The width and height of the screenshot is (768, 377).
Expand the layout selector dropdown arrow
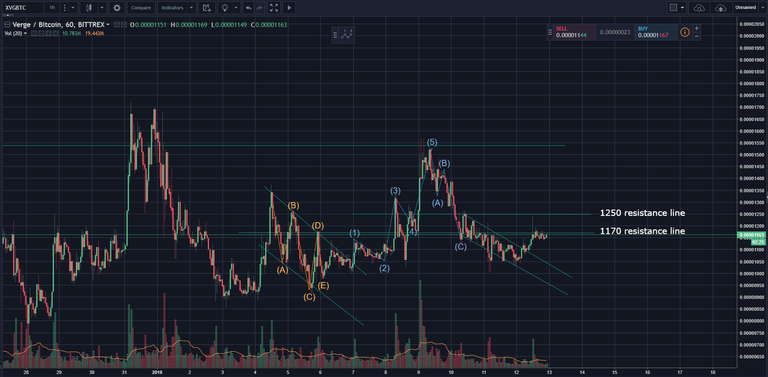click(x=682, y=8)
